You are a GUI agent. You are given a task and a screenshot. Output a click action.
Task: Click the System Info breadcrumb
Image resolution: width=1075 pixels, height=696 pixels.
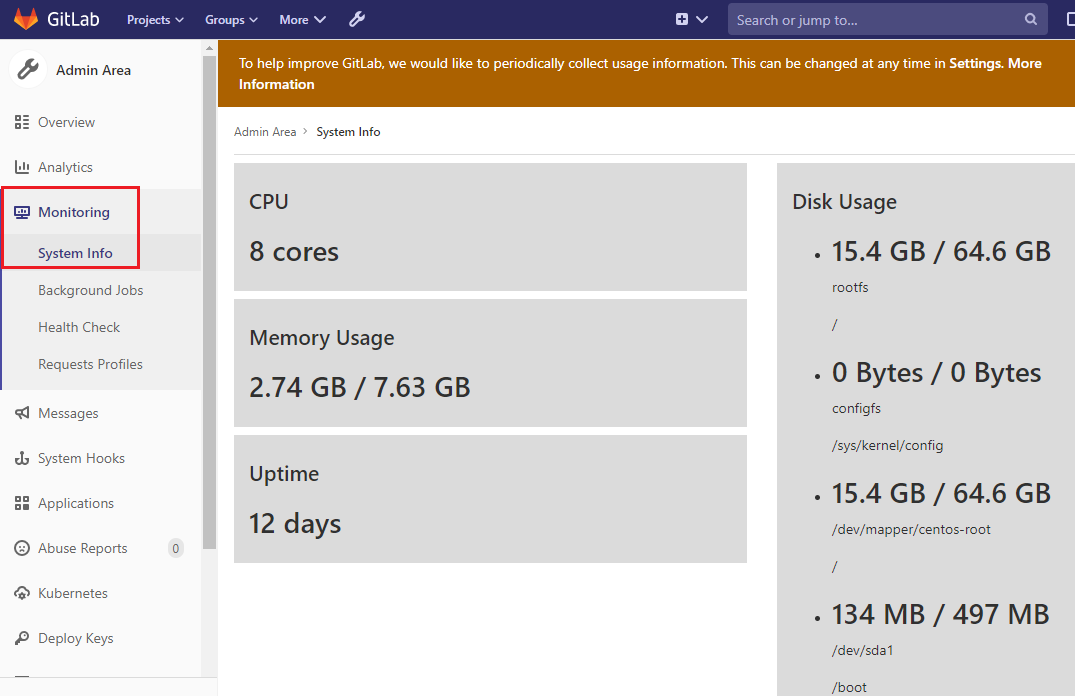pyautogui.click(x=348, y=132)
